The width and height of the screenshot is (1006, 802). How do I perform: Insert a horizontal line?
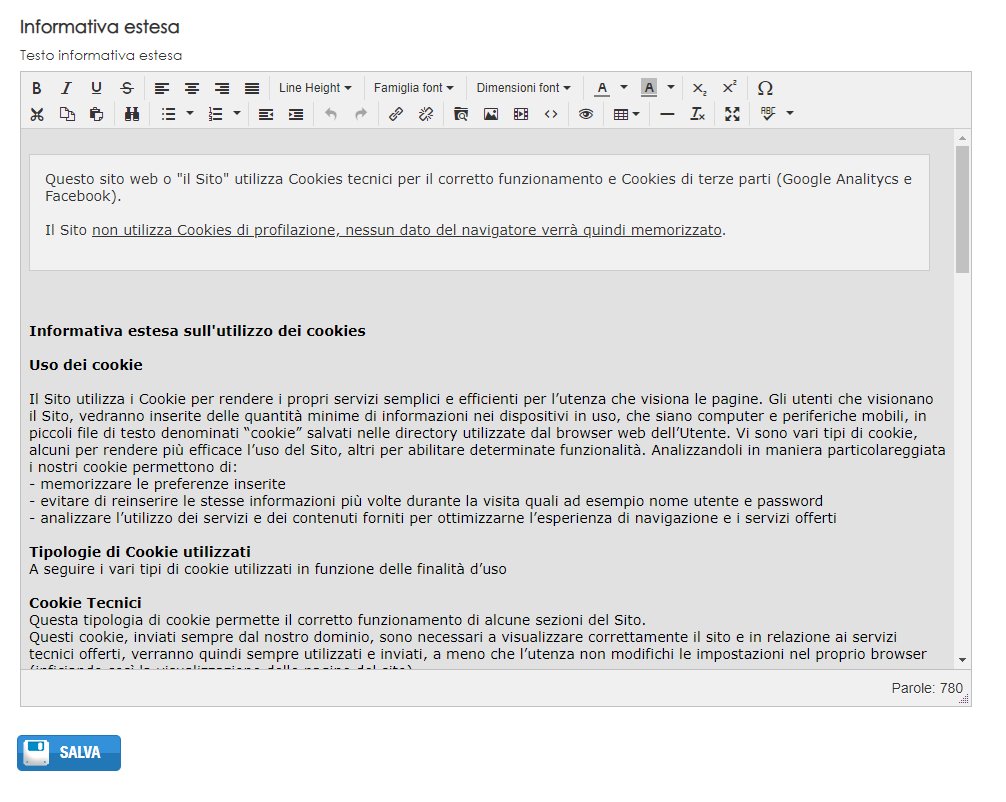point(667,114)
